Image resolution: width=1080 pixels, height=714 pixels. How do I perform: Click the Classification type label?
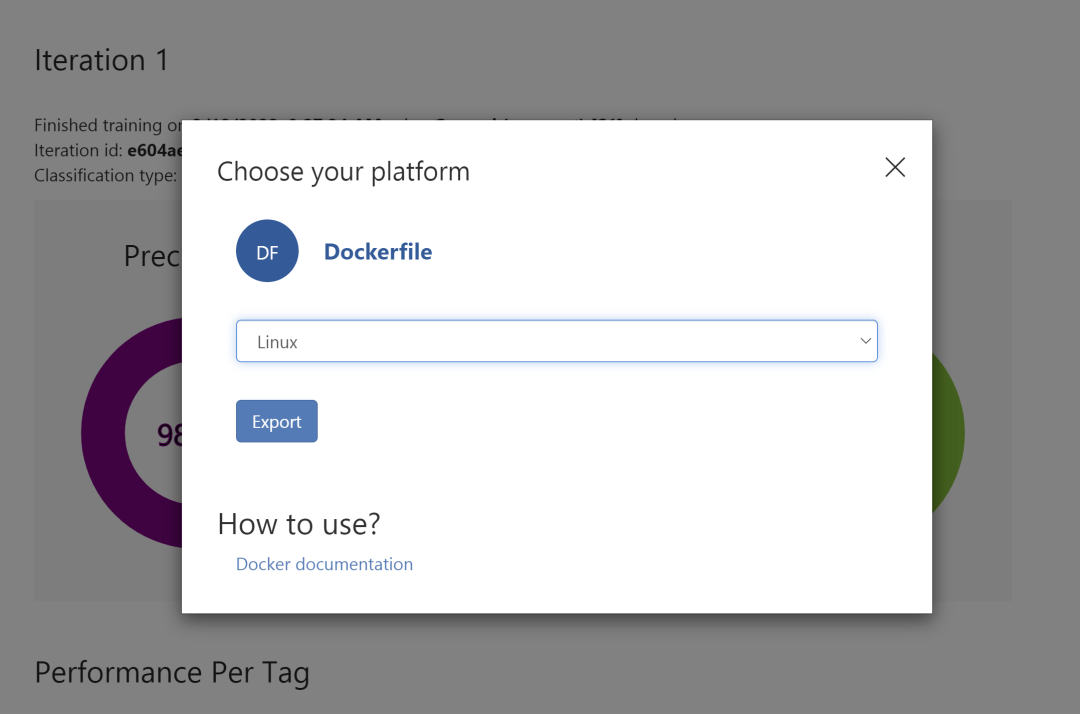(x=105, y=175)
